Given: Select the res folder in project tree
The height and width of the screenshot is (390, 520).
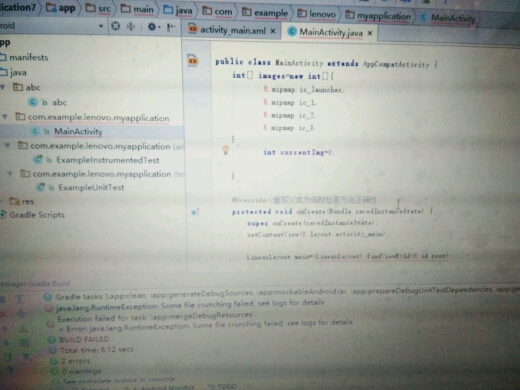Looking at the screenshot, I should tap(22, 201).
